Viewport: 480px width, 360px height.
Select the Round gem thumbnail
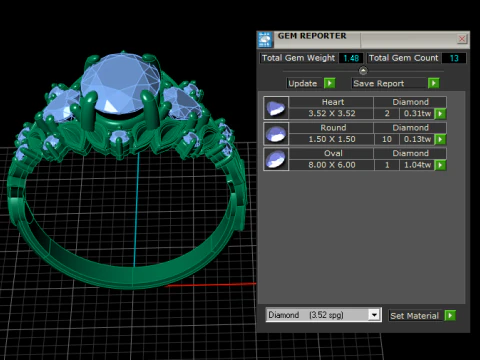click(x=276, y=134)
